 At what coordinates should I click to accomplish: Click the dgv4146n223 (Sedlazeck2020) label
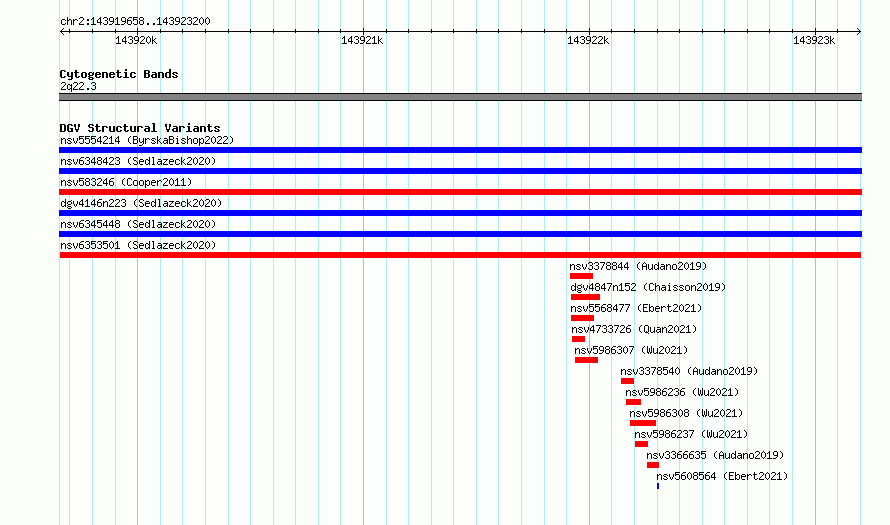(x=141, y=203)
